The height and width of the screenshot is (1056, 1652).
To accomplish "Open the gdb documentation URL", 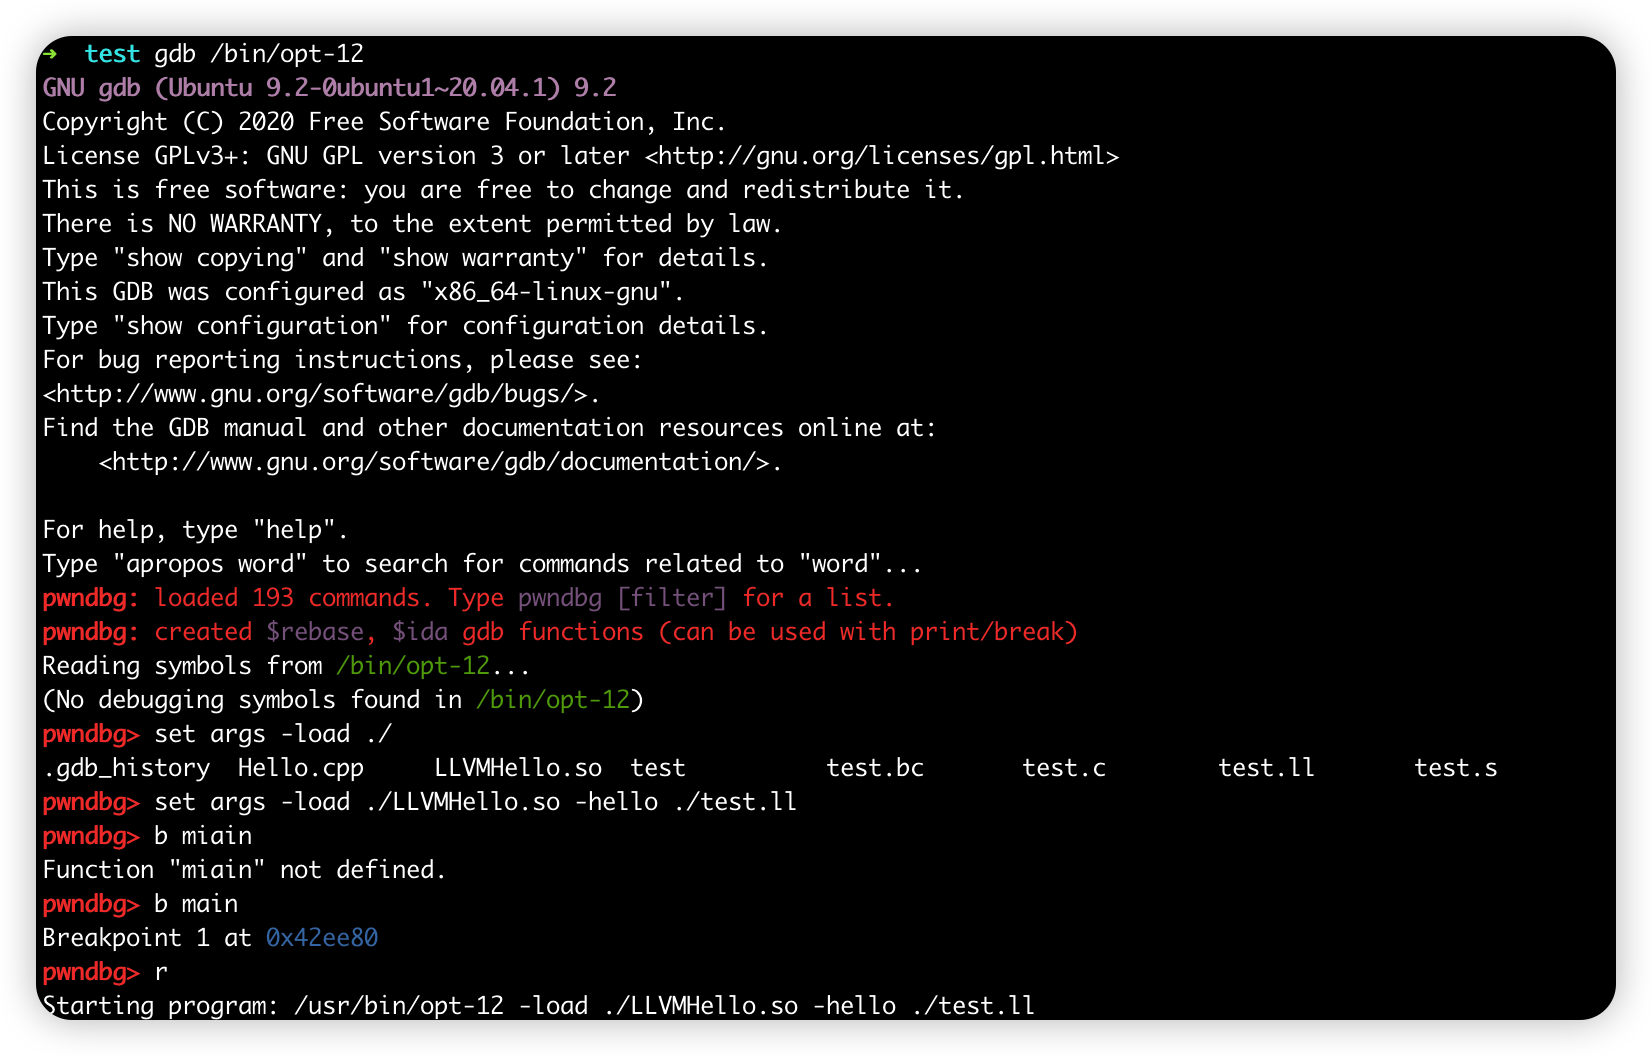I will (440, 462).
